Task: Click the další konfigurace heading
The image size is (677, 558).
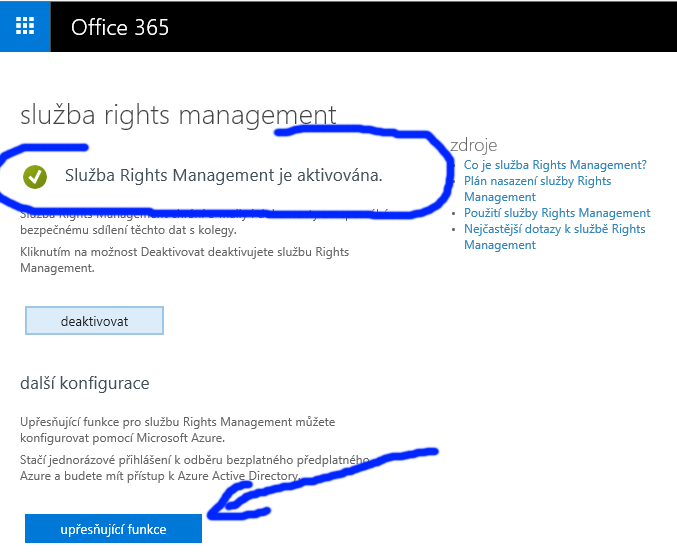Action: [85, 383]
